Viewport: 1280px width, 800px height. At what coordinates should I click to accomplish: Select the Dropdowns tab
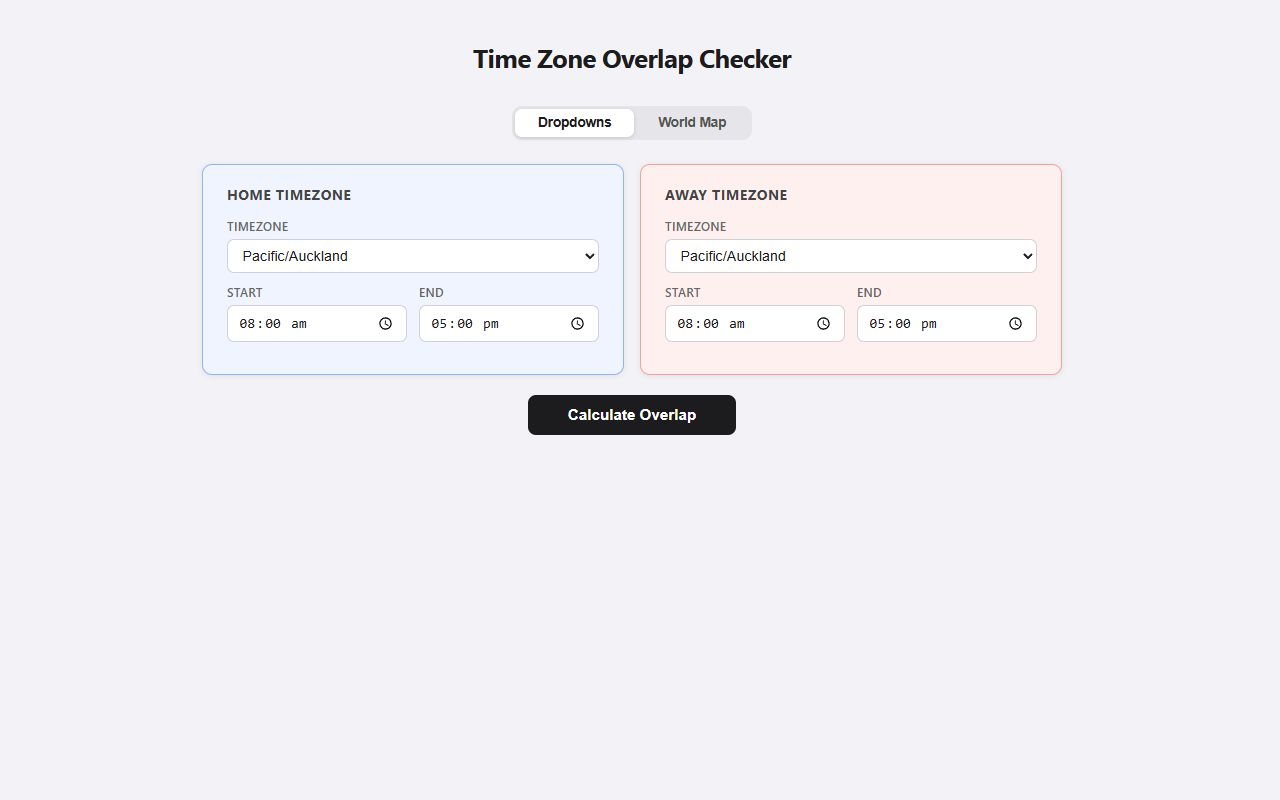[574, 122]
